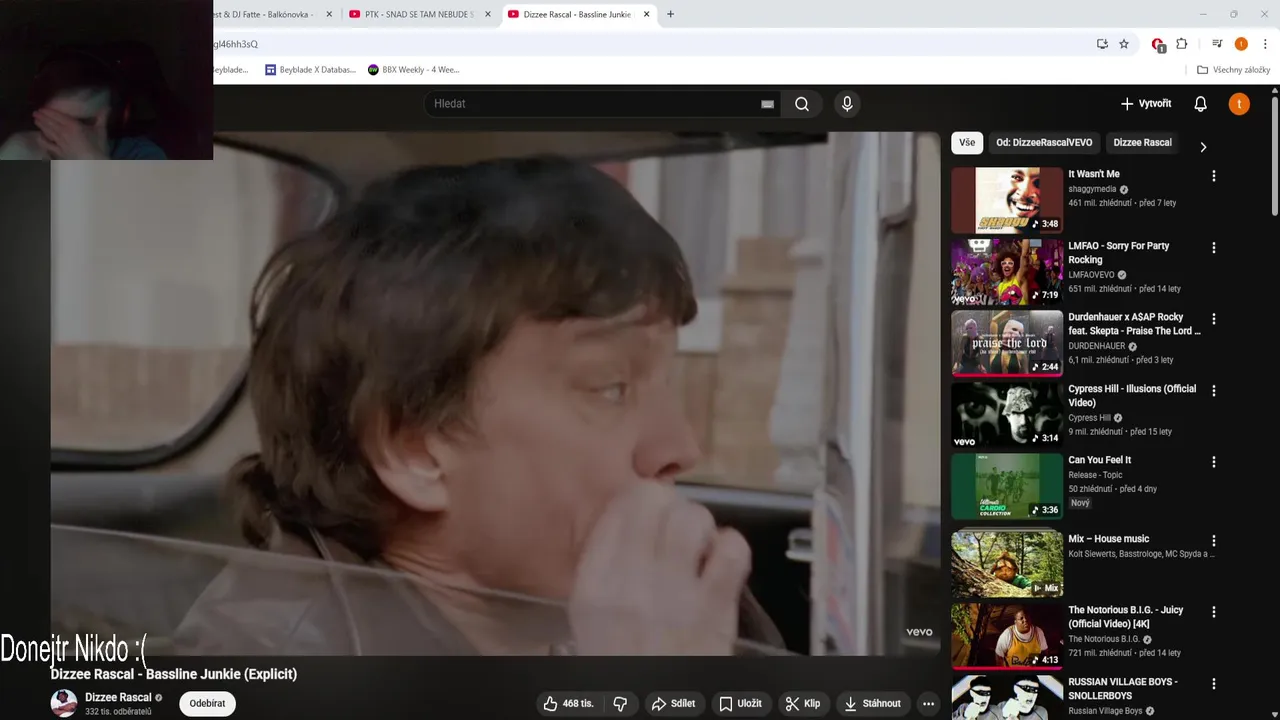Open the It Wasn't Me title link
This screenshot has height=720, width=1280.
(1094, 174)
